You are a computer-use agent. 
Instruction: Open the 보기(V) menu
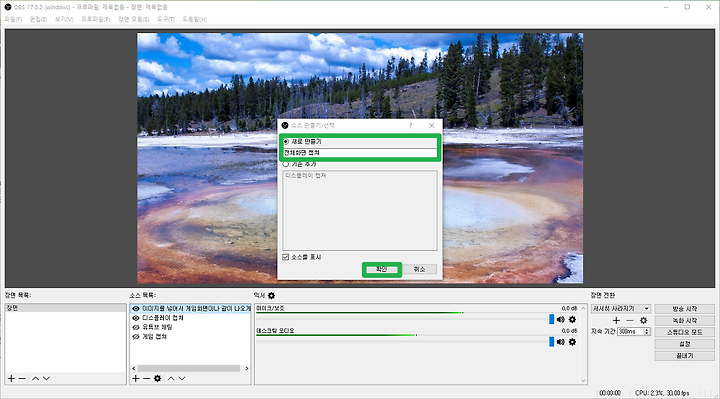pos(64,19)
